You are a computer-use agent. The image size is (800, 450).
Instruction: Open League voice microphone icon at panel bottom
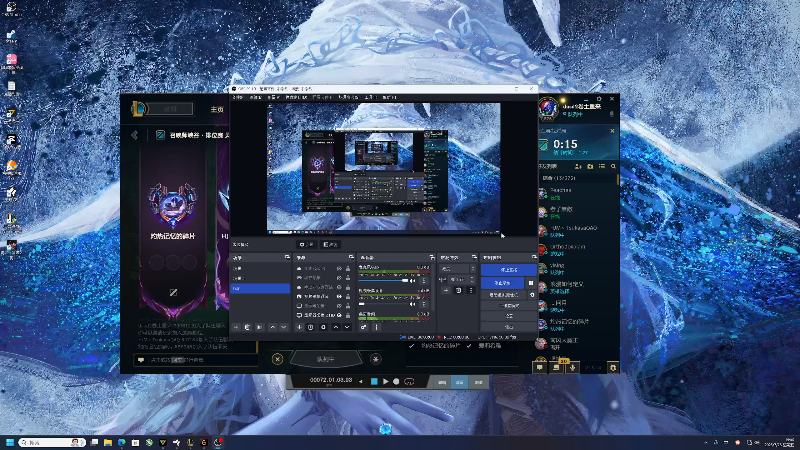[572, 367]
